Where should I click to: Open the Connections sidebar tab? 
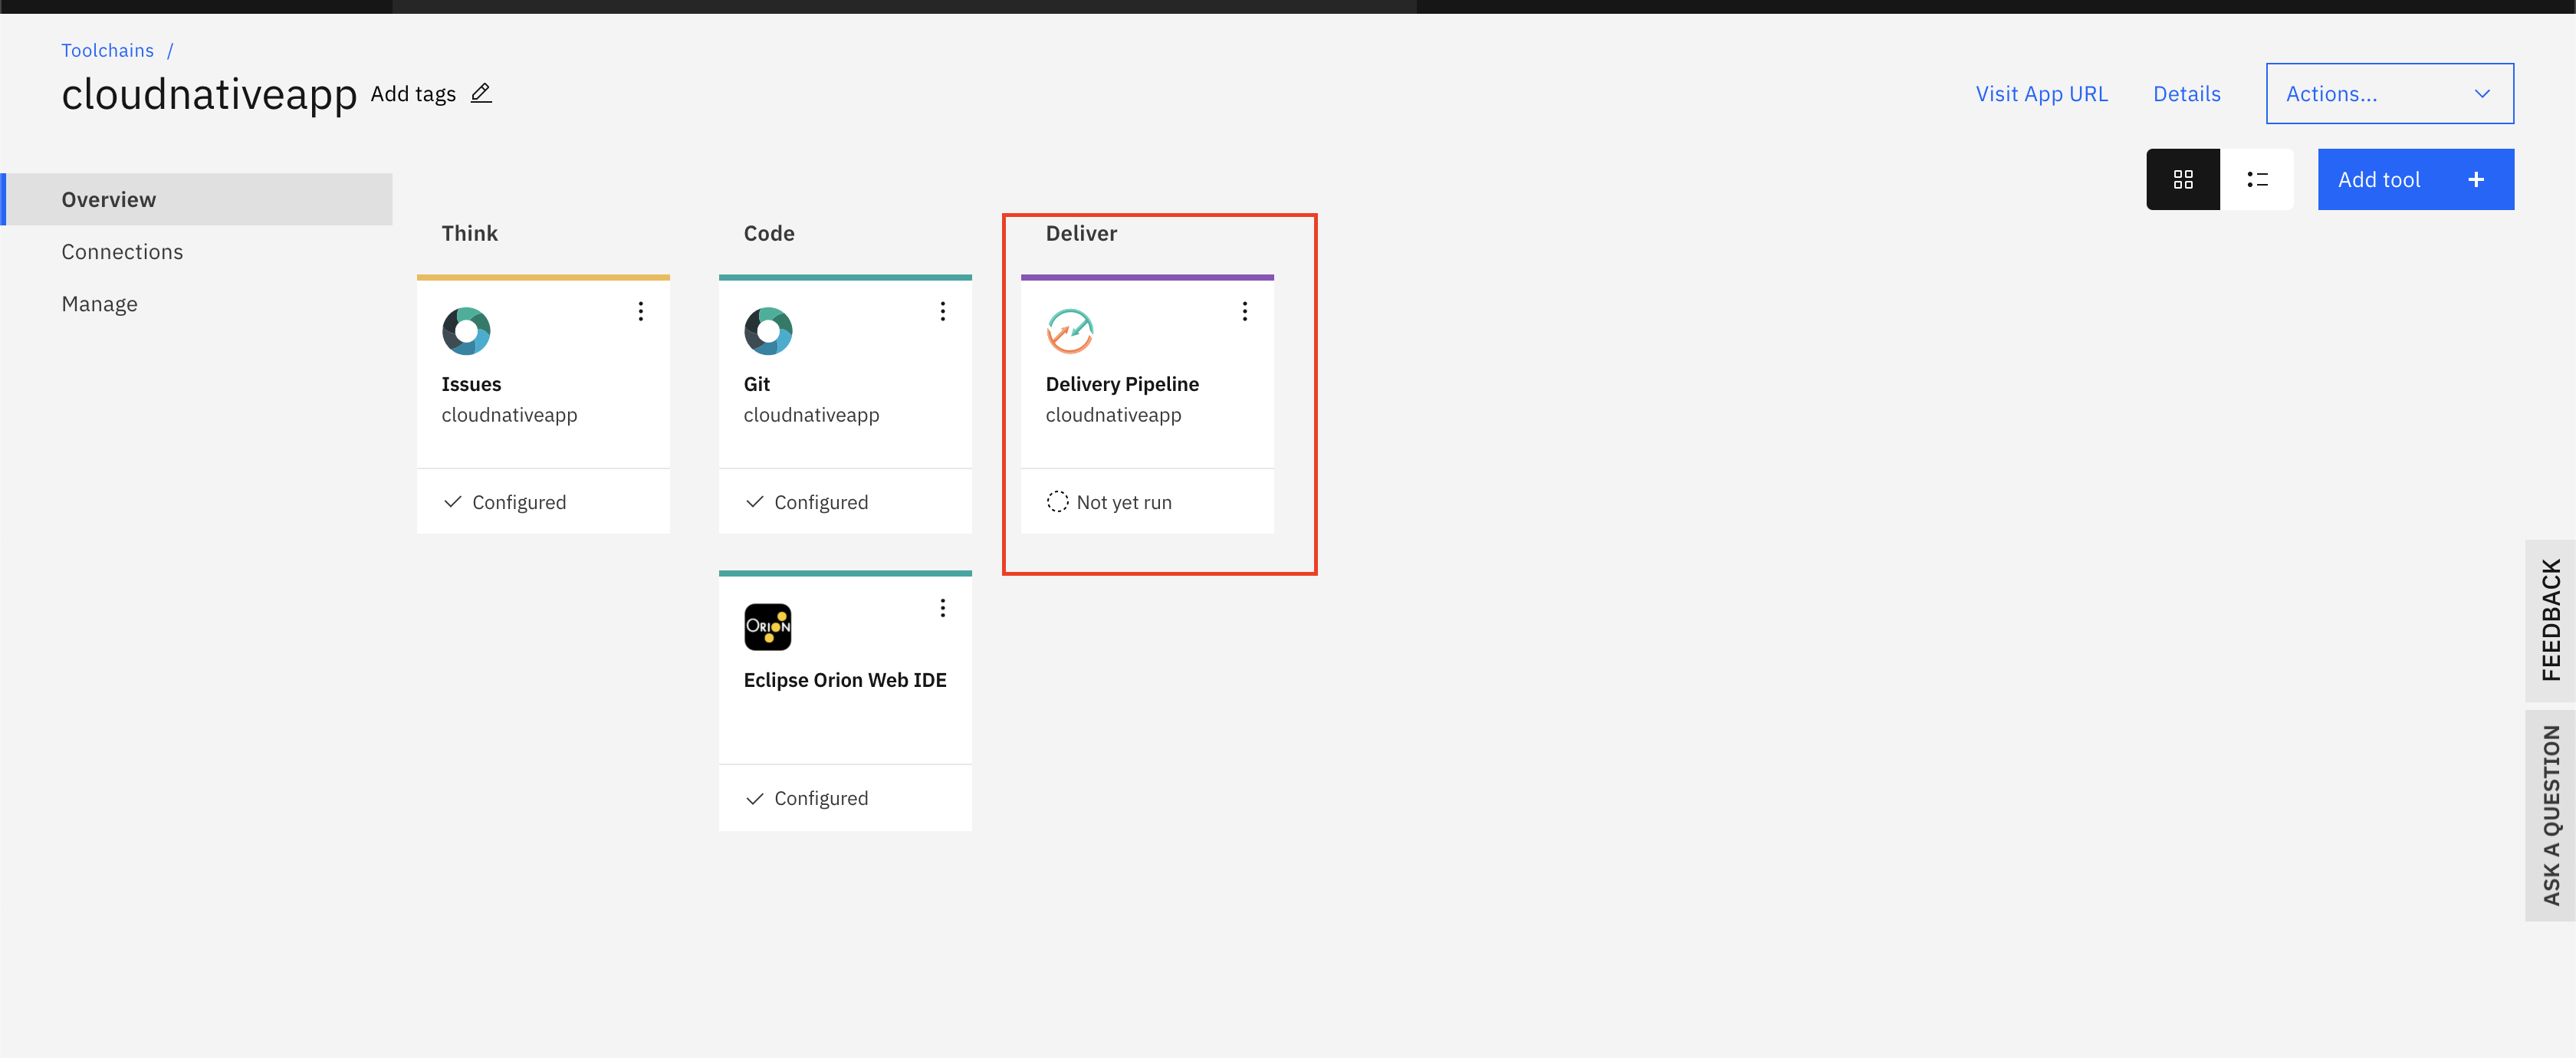122,252
